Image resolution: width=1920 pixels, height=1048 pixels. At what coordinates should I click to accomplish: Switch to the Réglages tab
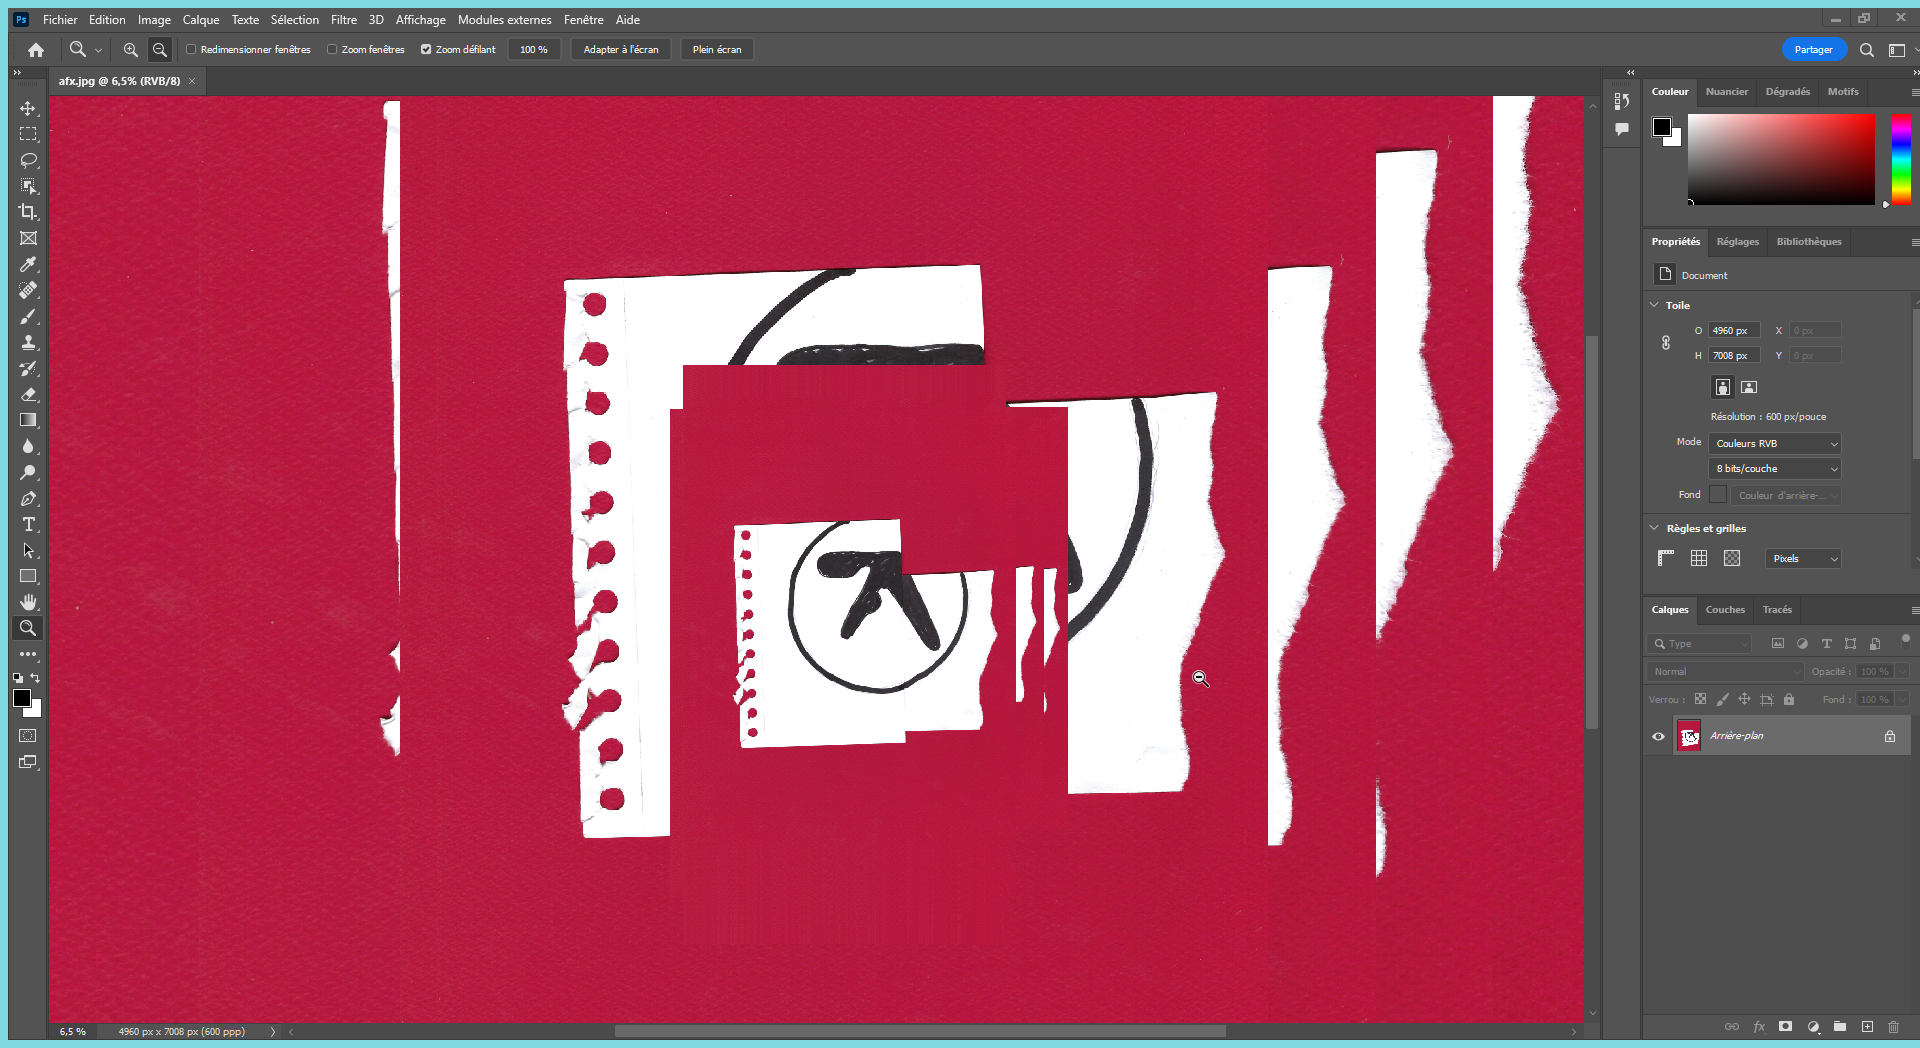tap(1738, 242)
